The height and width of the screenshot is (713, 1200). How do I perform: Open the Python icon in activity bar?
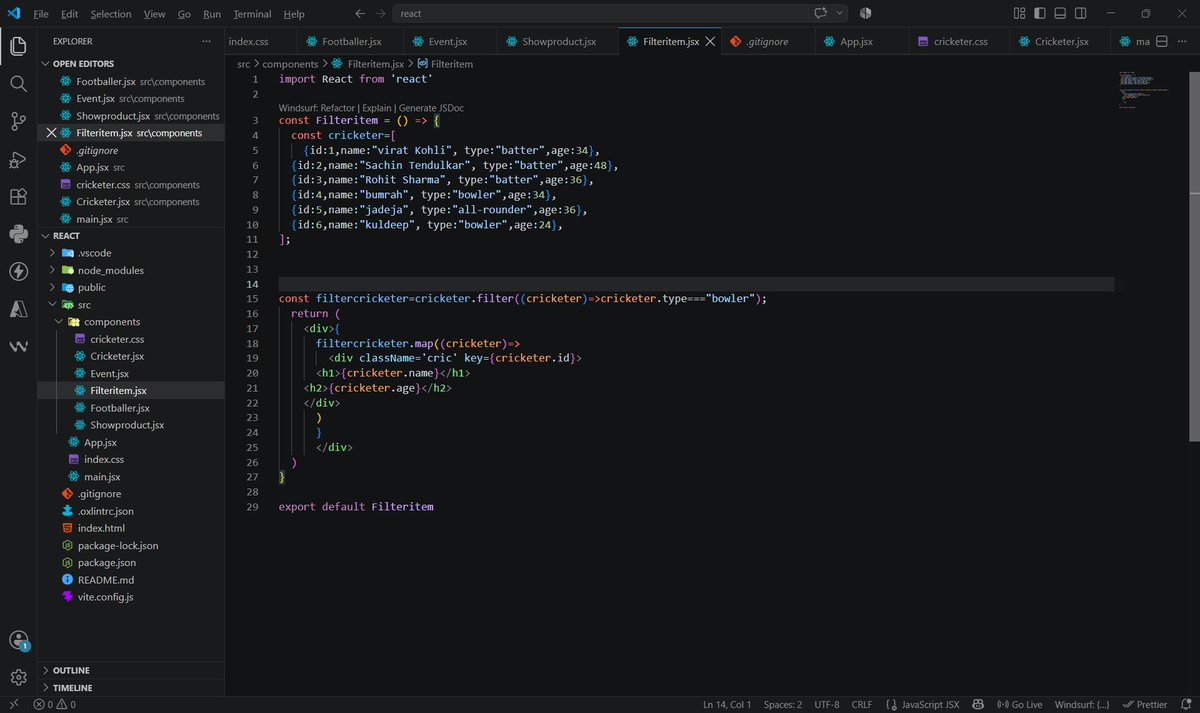point(18,234)
